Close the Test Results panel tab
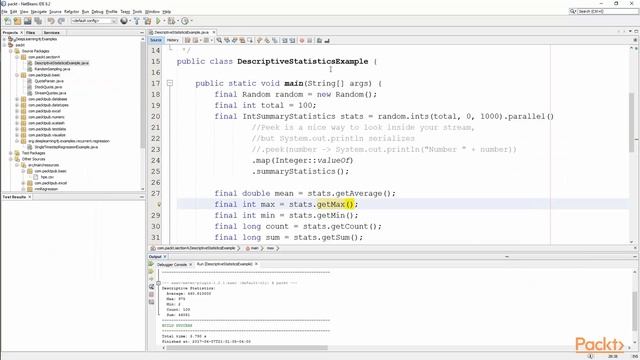This screenshot has height=360, width=640. coord(29,197)
